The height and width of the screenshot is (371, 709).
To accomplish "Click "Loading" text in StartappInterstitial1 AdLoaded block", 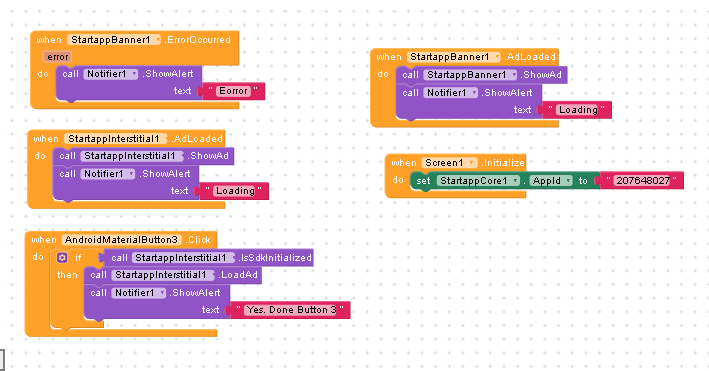I will [235, 191].
